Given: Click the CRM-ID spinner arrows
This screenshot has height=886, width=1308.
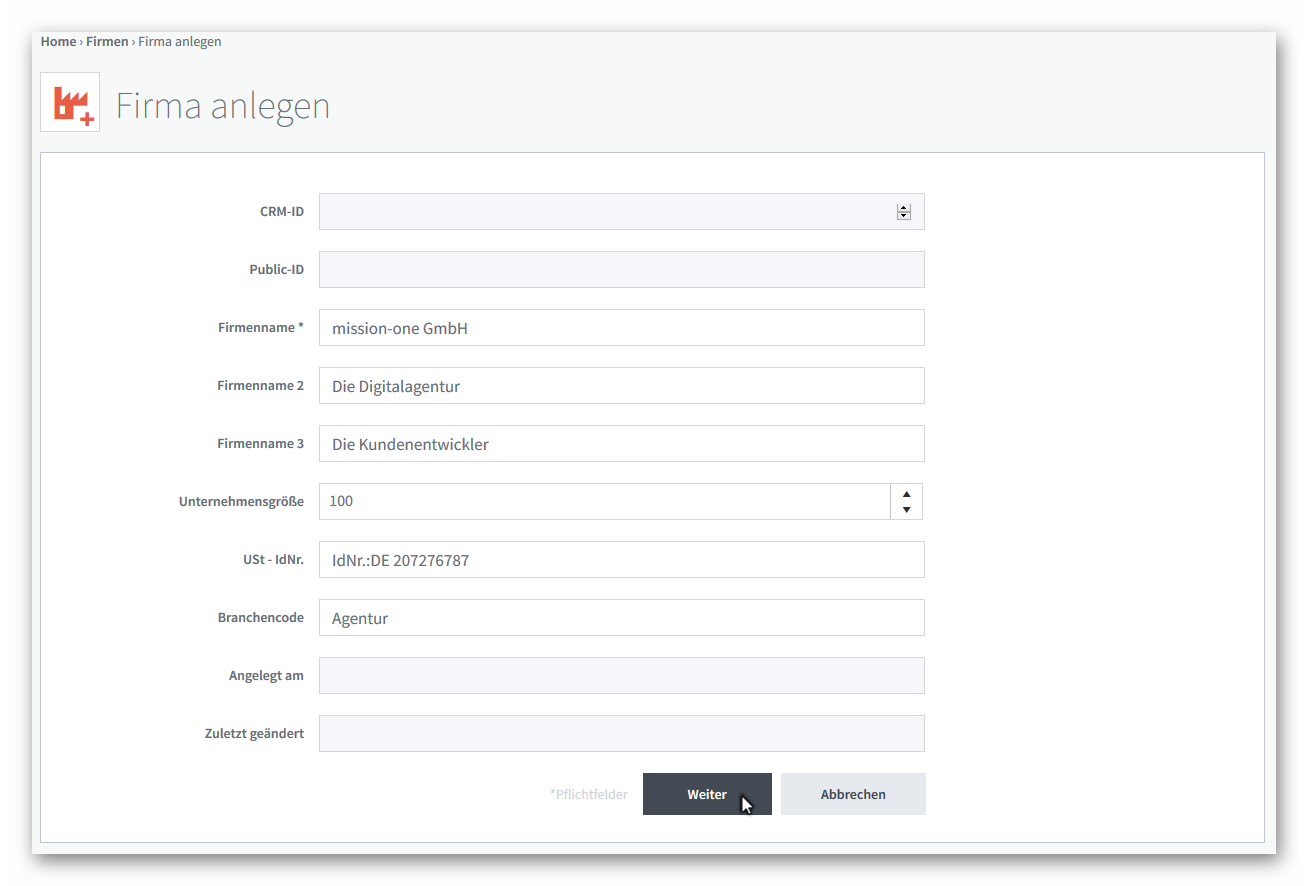Looking at the screenshot, I should pos(904,212).
